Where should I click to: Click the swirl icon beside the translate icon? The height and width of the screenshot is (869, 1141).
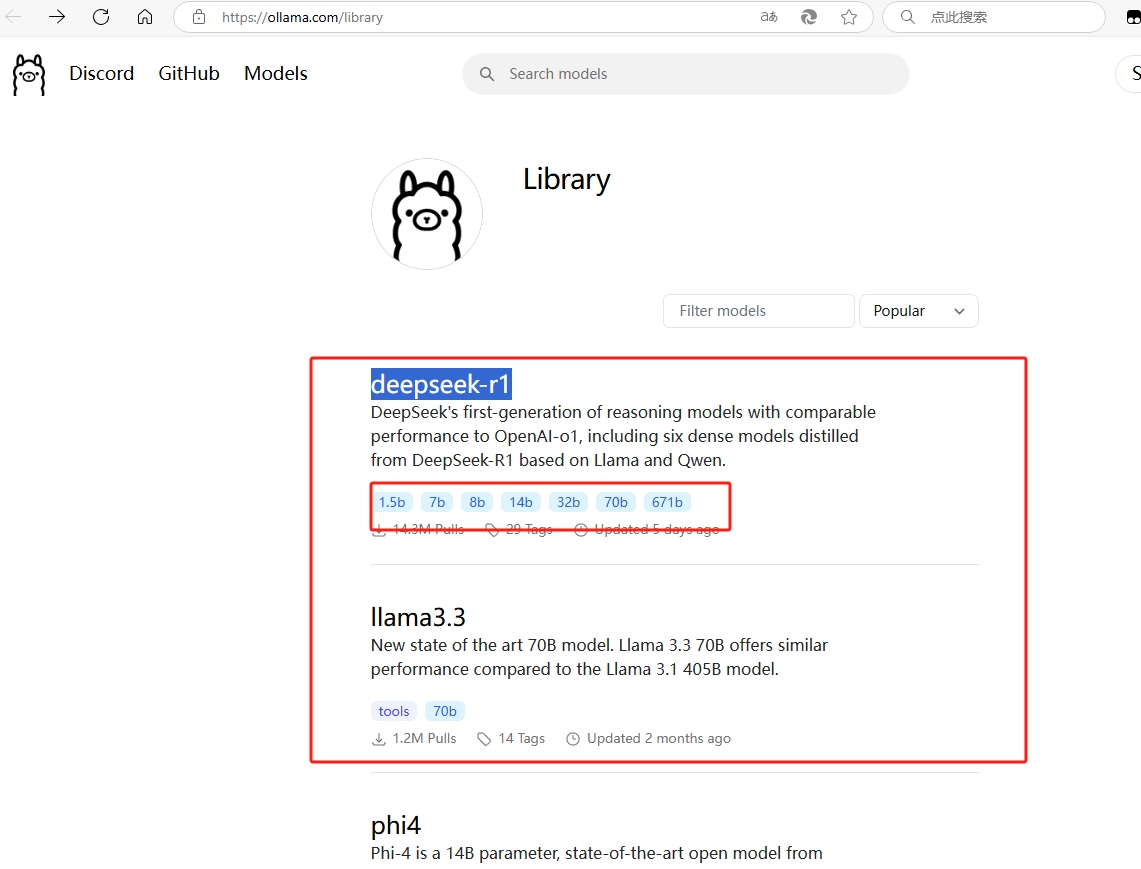(808, 17)
